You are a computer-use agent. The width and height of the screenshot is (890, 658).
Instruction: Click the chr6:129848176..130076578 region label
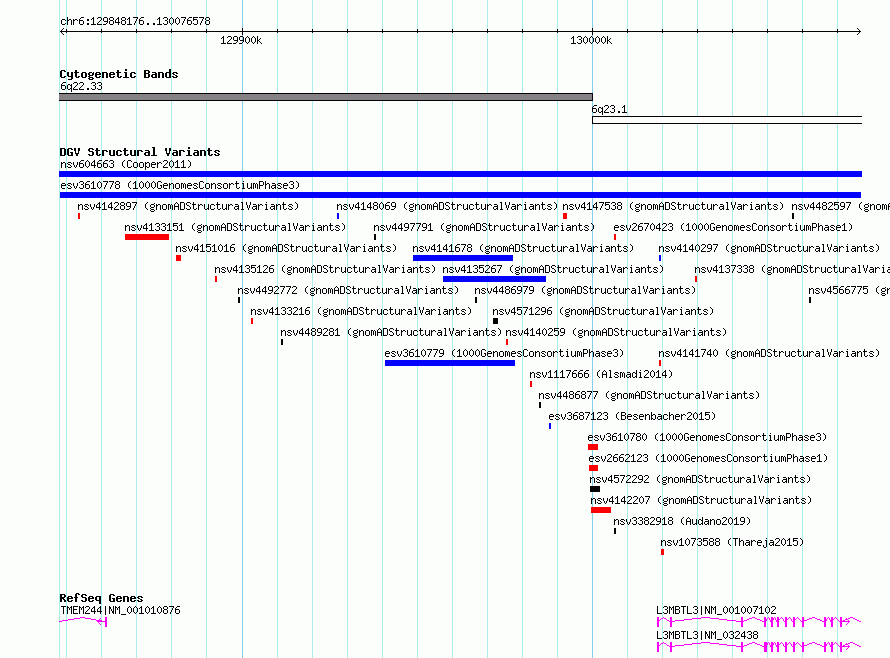135,21
